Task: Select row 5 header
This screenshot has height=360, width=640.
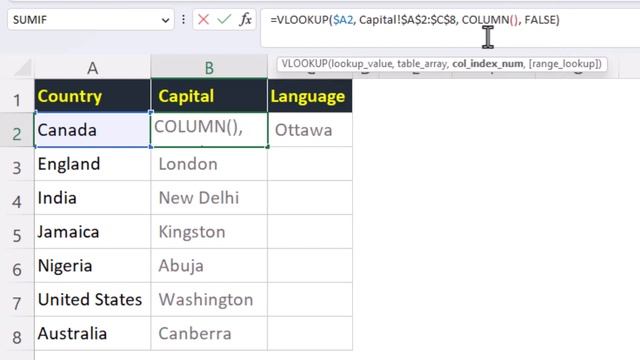Action: click(17, 231)
